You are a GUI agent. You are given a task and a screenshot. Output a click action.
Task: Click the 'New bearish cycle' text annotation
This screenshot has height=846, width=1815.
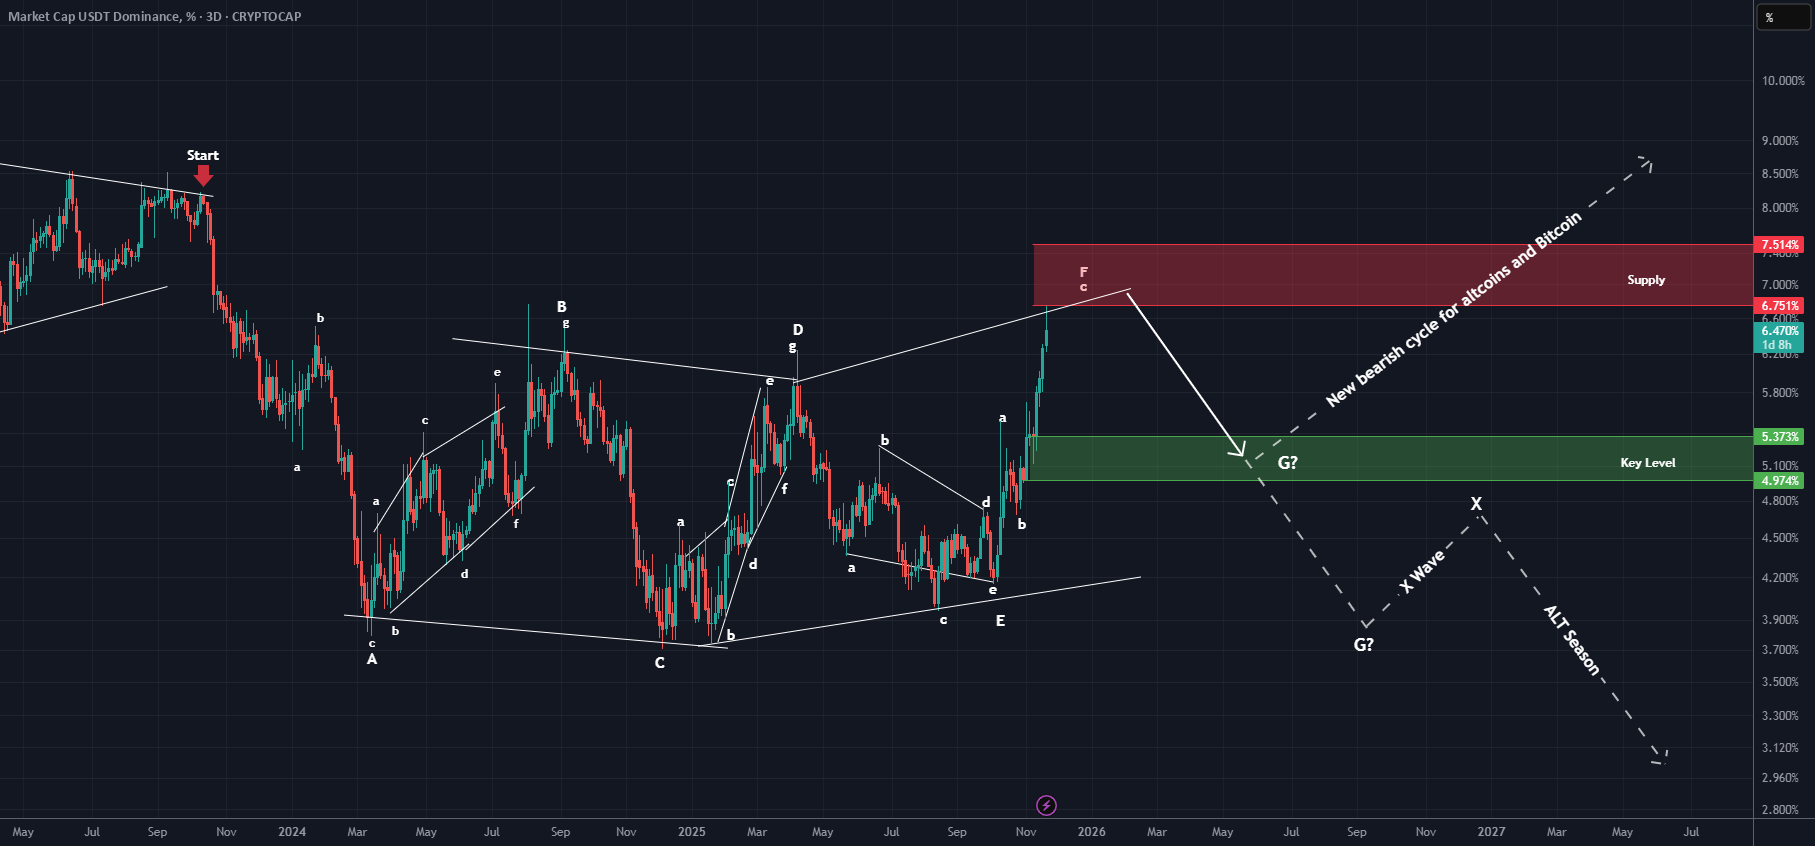[1454, 309]
